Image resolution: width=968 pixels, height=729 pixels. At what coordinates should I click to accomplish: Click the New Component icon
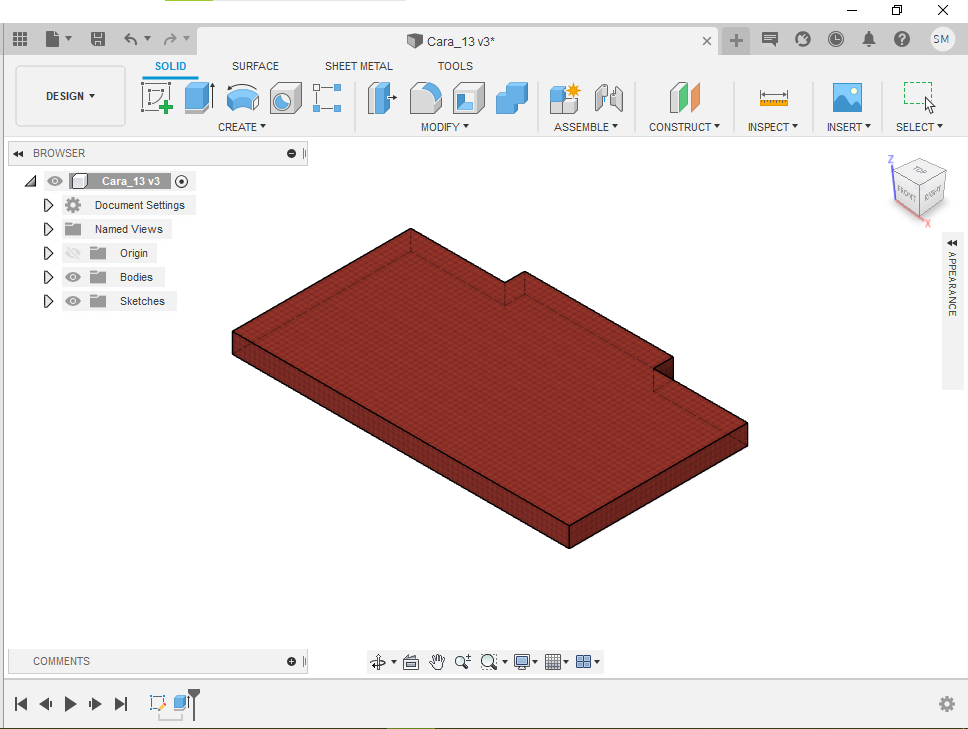(x=565, y=98)
